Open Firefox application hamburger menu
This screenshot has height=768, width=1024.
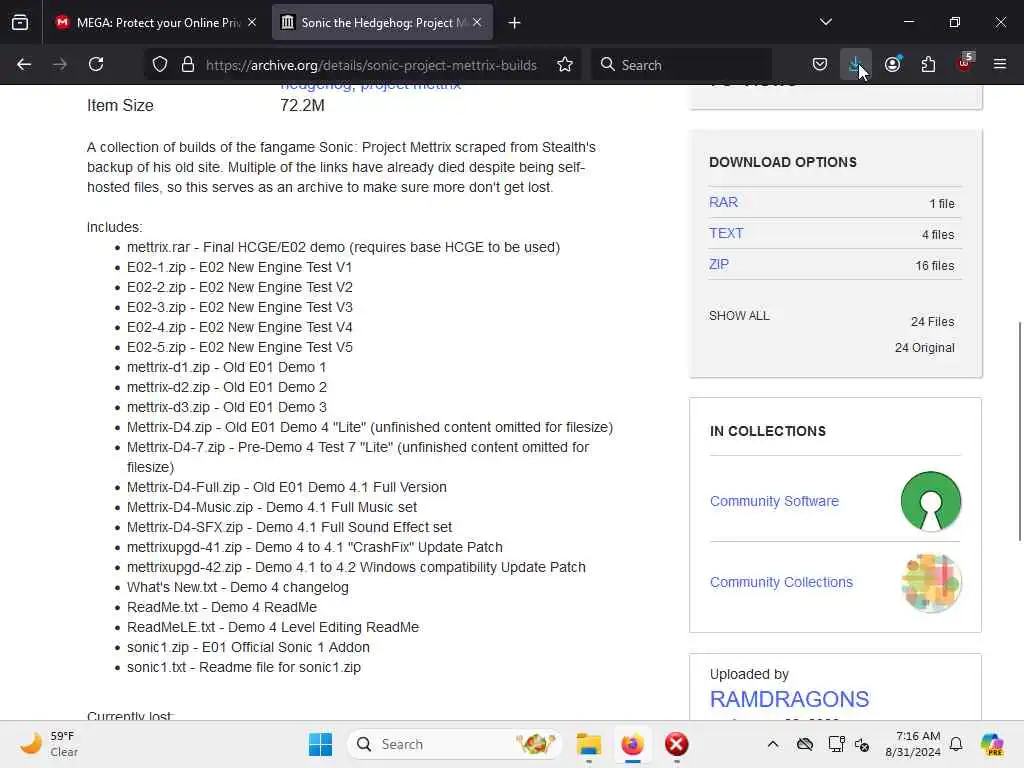click(x=1000, y=65)
